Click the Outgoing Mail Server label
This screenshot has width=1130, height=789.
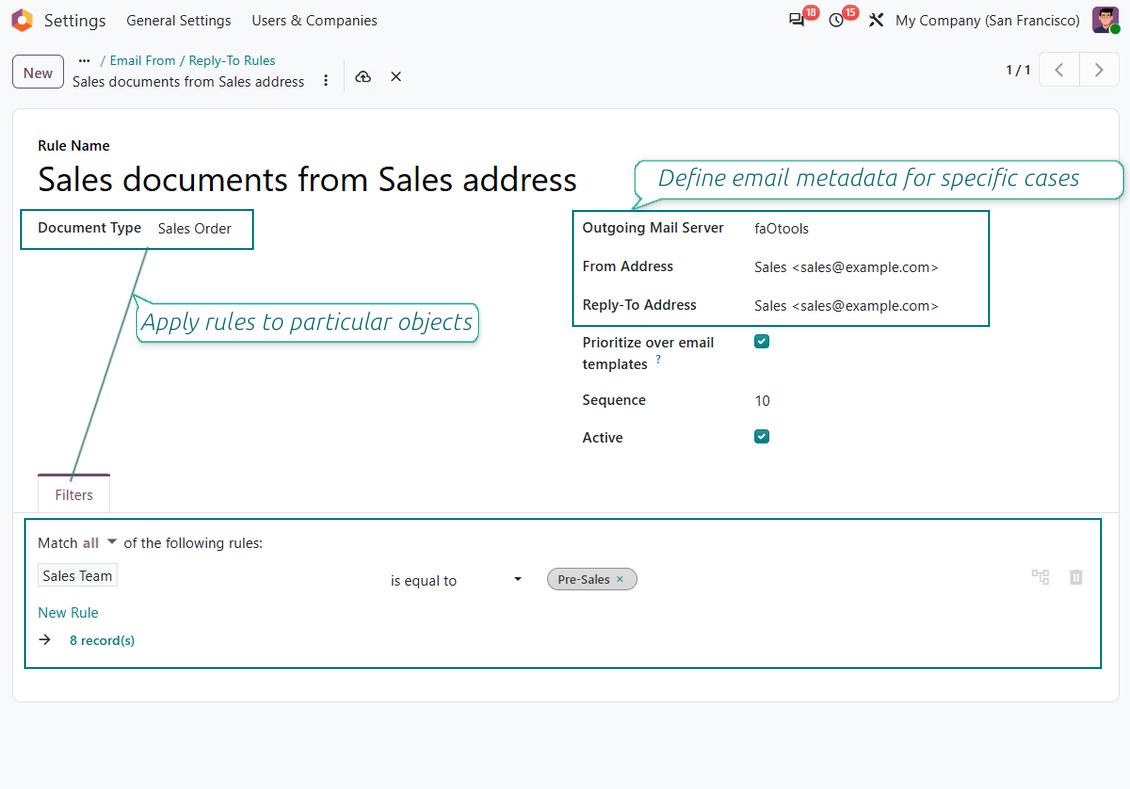coord(653,228)
